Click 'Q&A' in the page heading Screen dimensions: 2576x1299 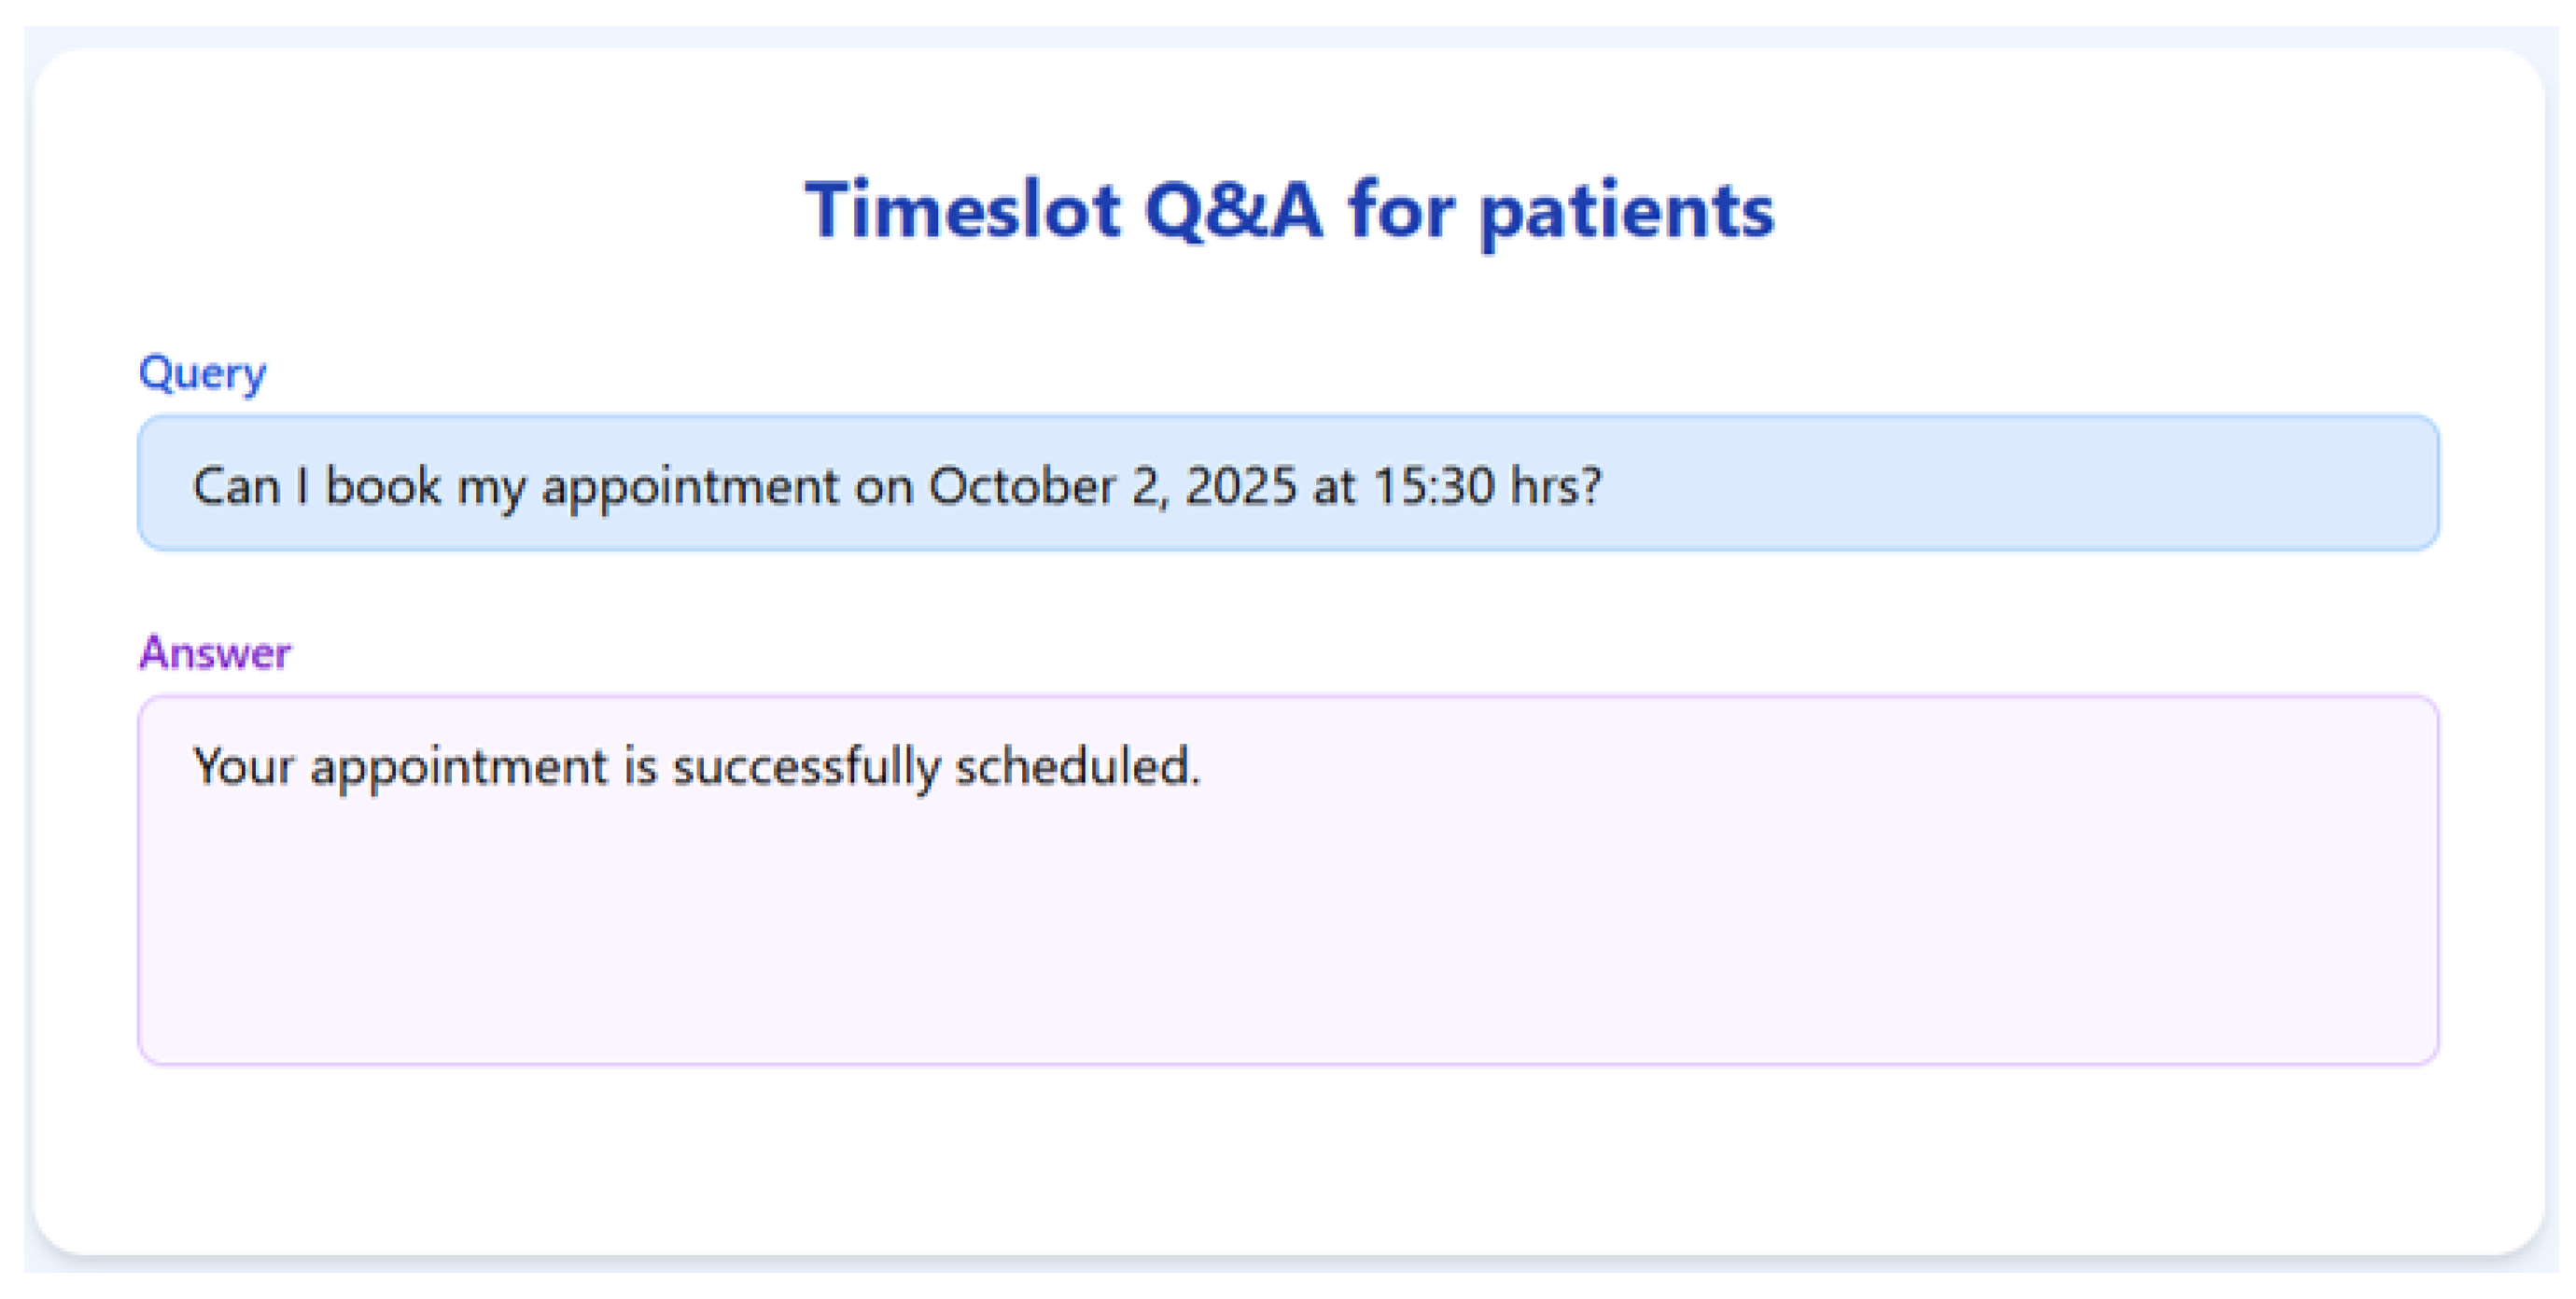point(1232,210)
